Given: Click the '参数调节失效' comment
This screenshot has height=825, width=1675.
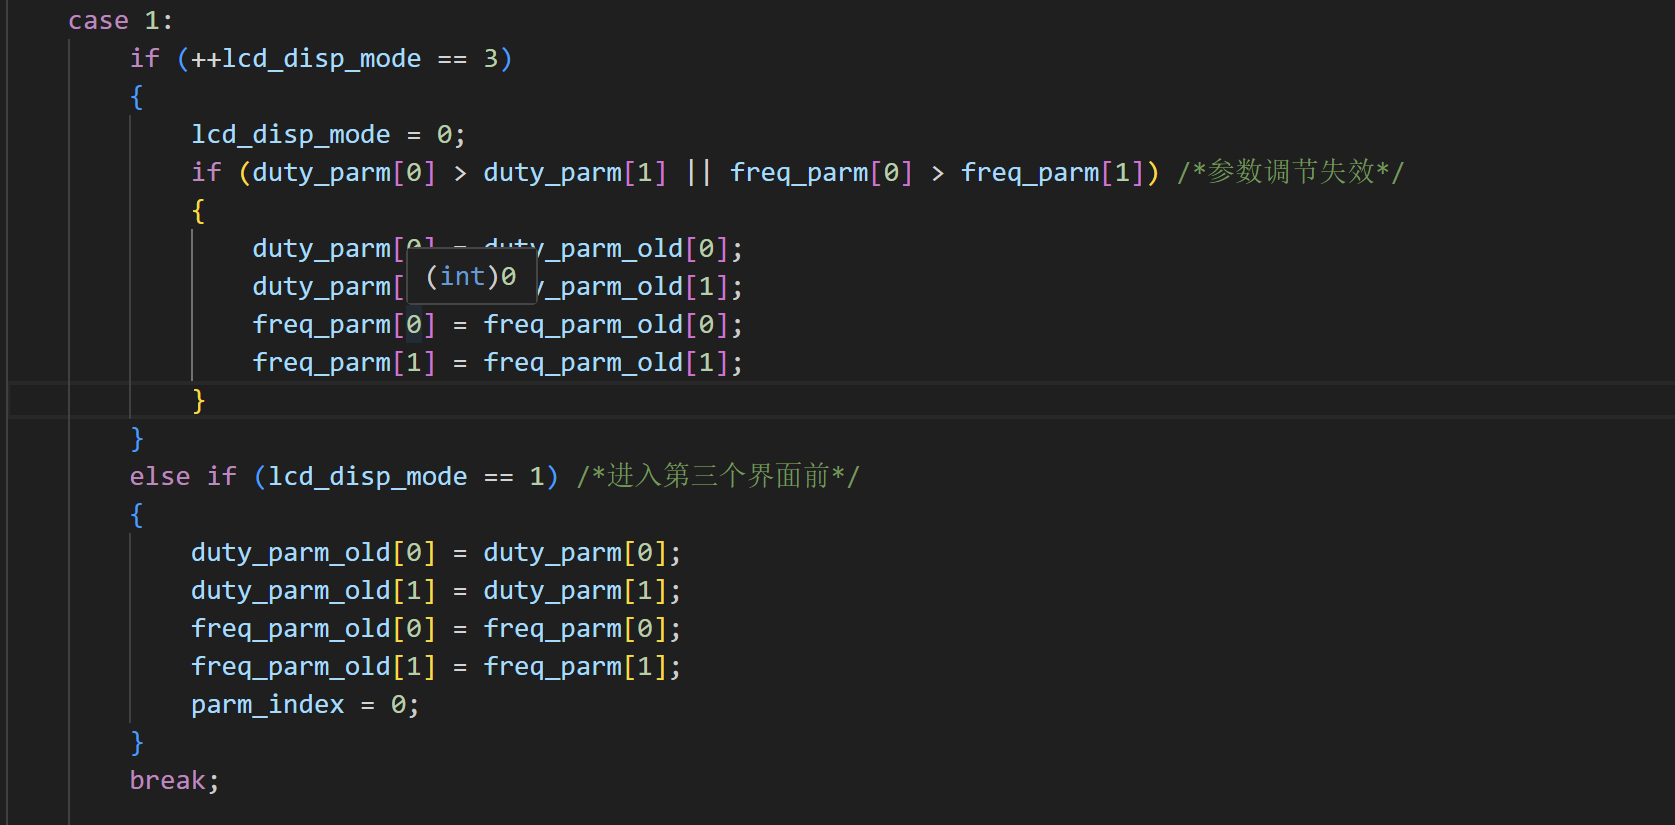Looking at the screenshot, I should tap(1290, 172).
